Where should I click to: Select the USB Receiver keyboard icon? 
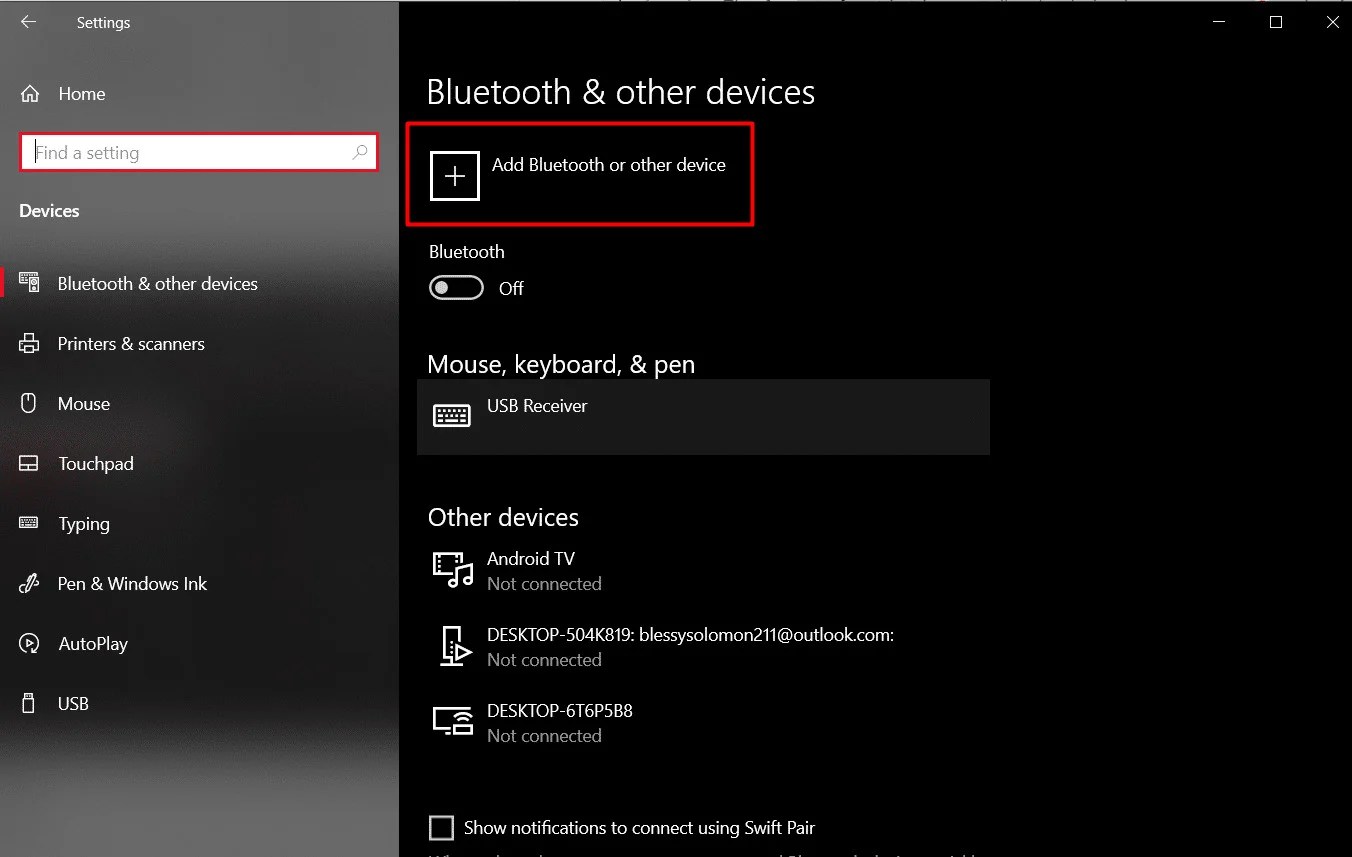(x=452, y=414)
